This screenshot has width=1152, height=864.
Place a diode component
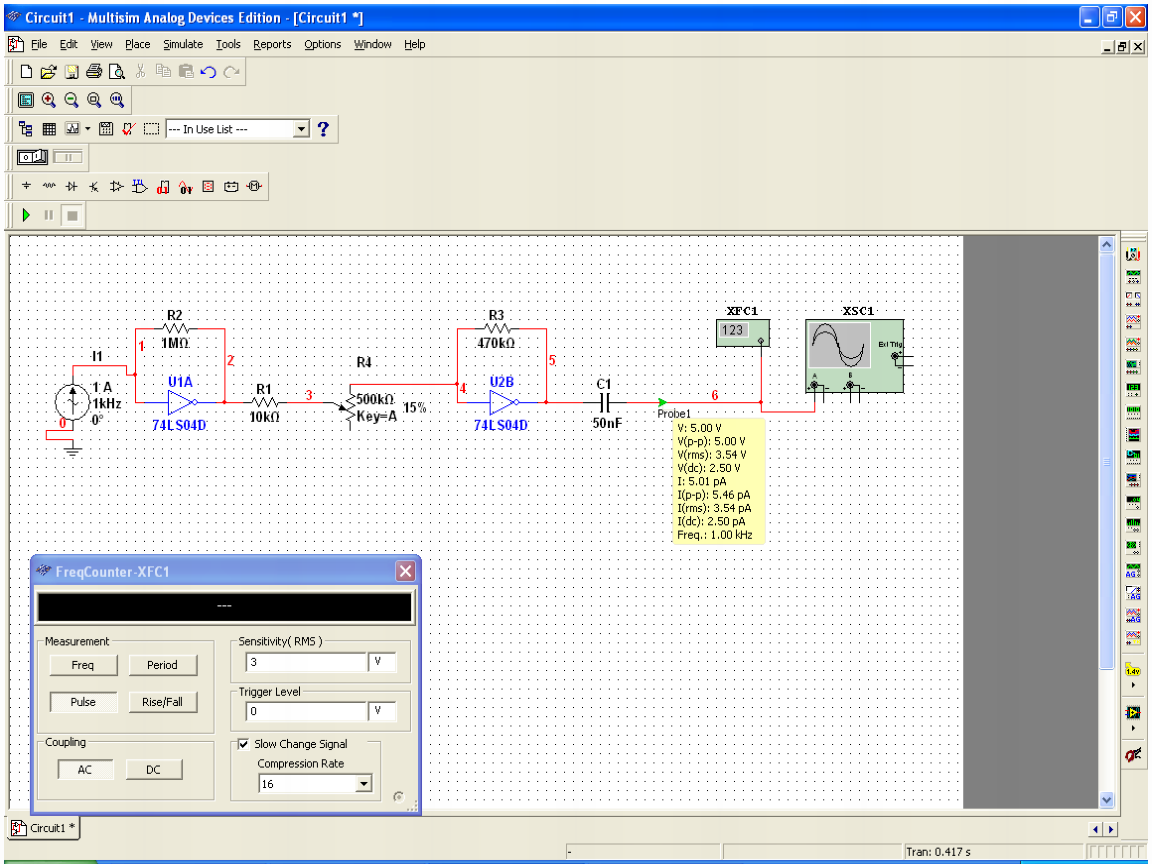71,187
